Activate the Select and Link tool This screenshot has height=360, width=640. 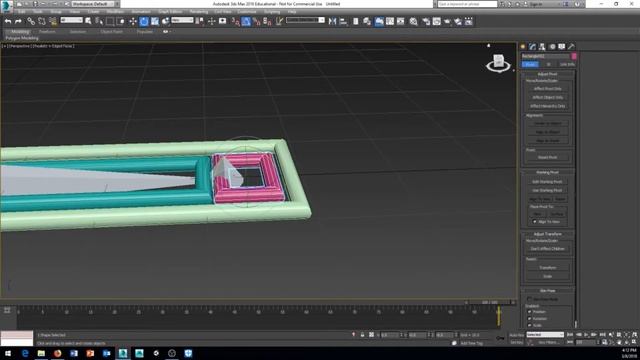click(31, 21)
